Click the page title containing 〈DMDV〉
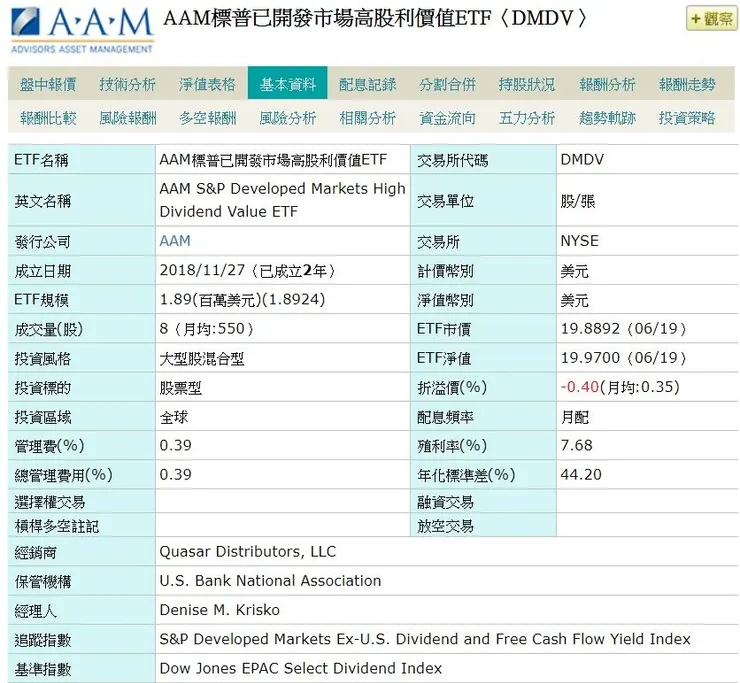Screen dimensions: 740x683 (x=376, y=18)
